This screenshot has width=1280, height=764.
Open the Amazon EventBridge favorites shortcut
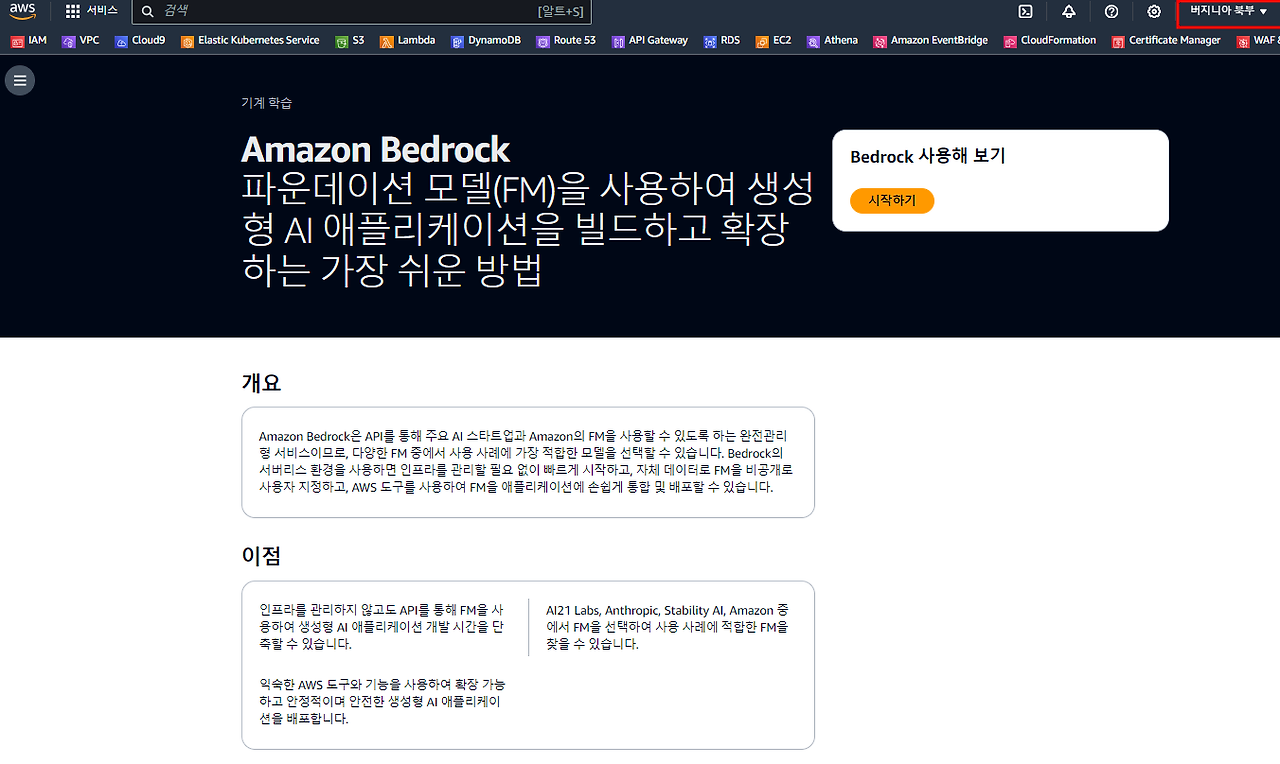point(930,41)
